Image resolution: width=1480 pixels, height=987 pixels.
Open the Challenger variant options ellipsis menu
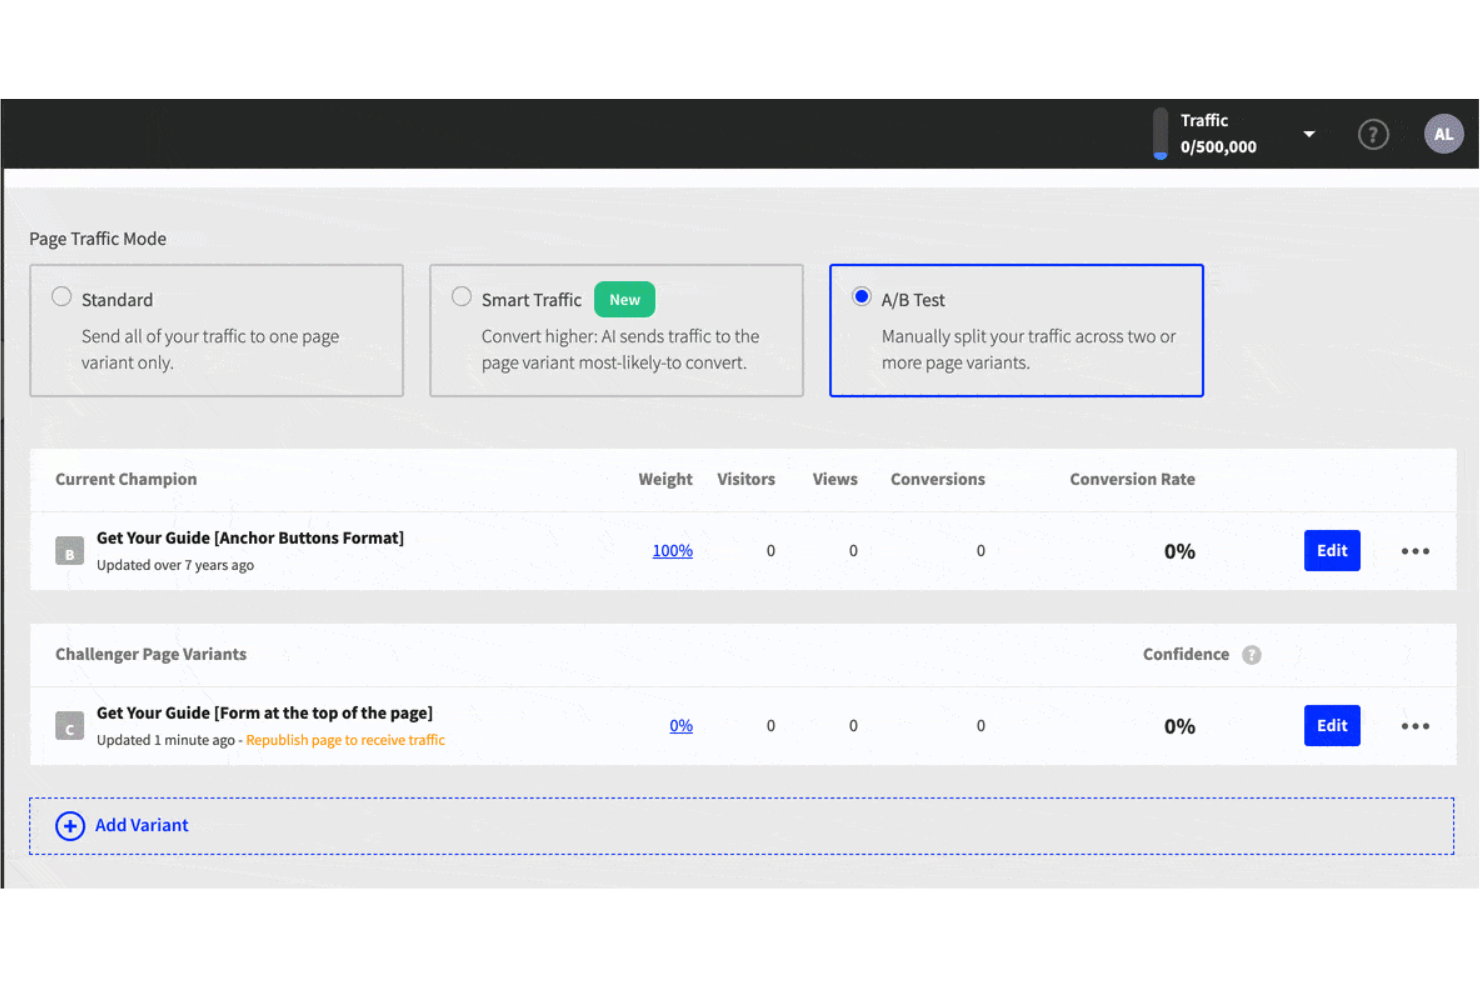[x=1415, y=726]
